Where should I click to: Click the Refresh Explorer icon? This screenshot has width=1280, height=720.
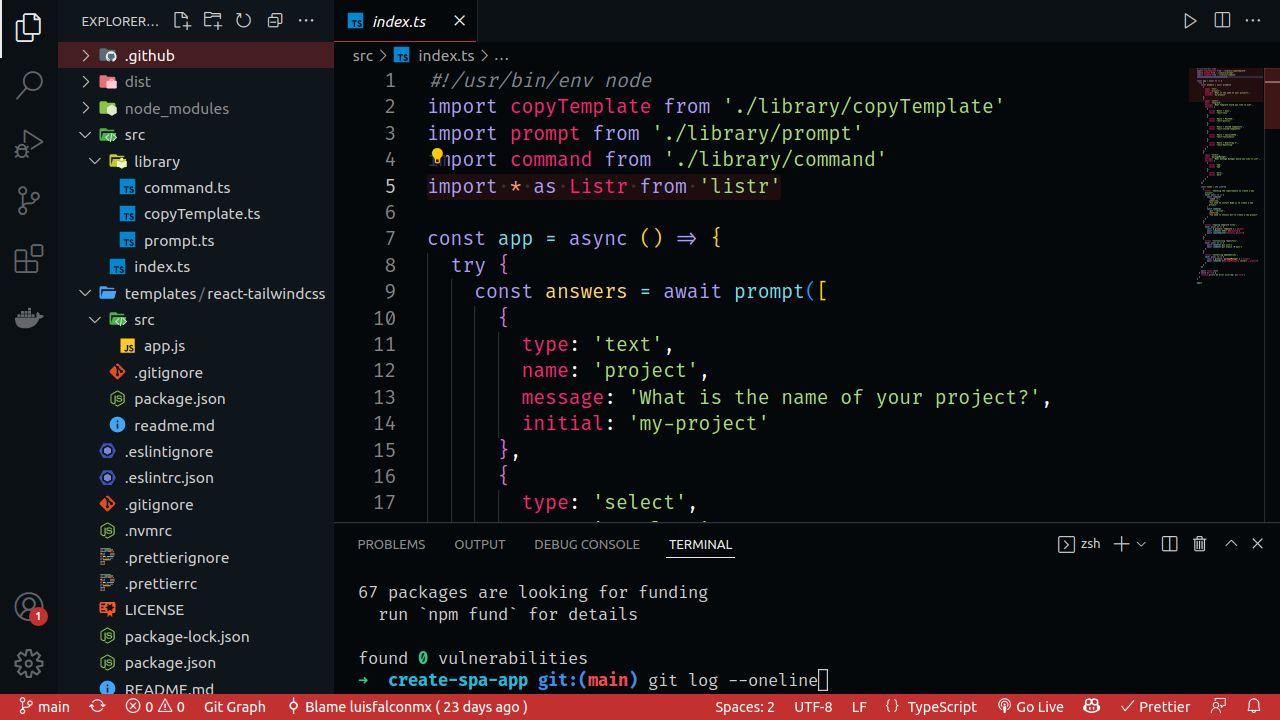pos(243,20)
